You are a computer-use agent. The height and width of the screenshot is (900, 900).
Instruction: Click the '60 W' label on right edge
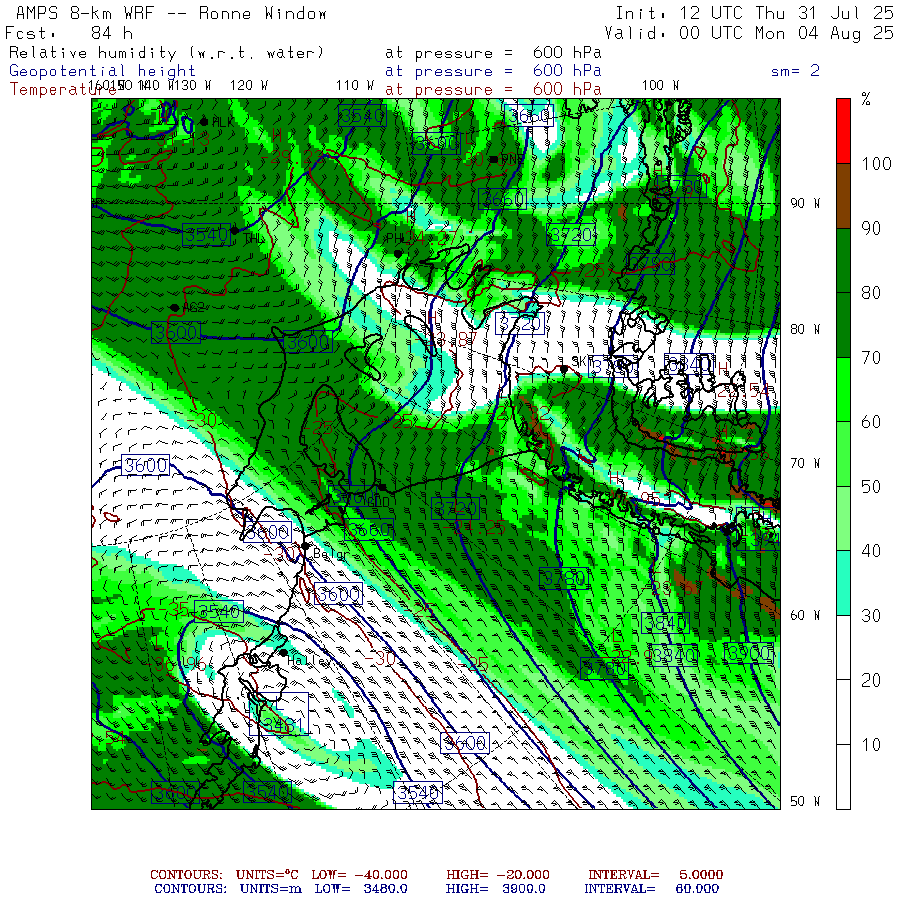(x=805, y=615)
